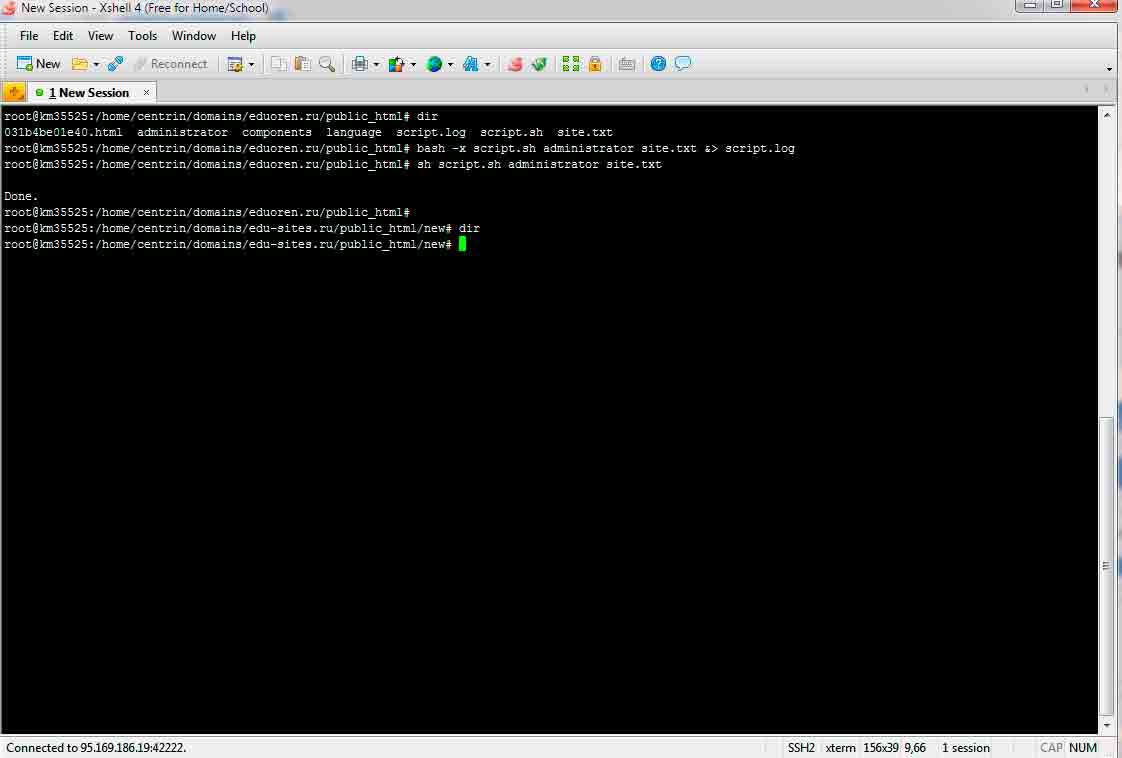This screenshot has width=1122, height=758.
Task: Click the 'Done.' output line
Action: click(21, 196)
